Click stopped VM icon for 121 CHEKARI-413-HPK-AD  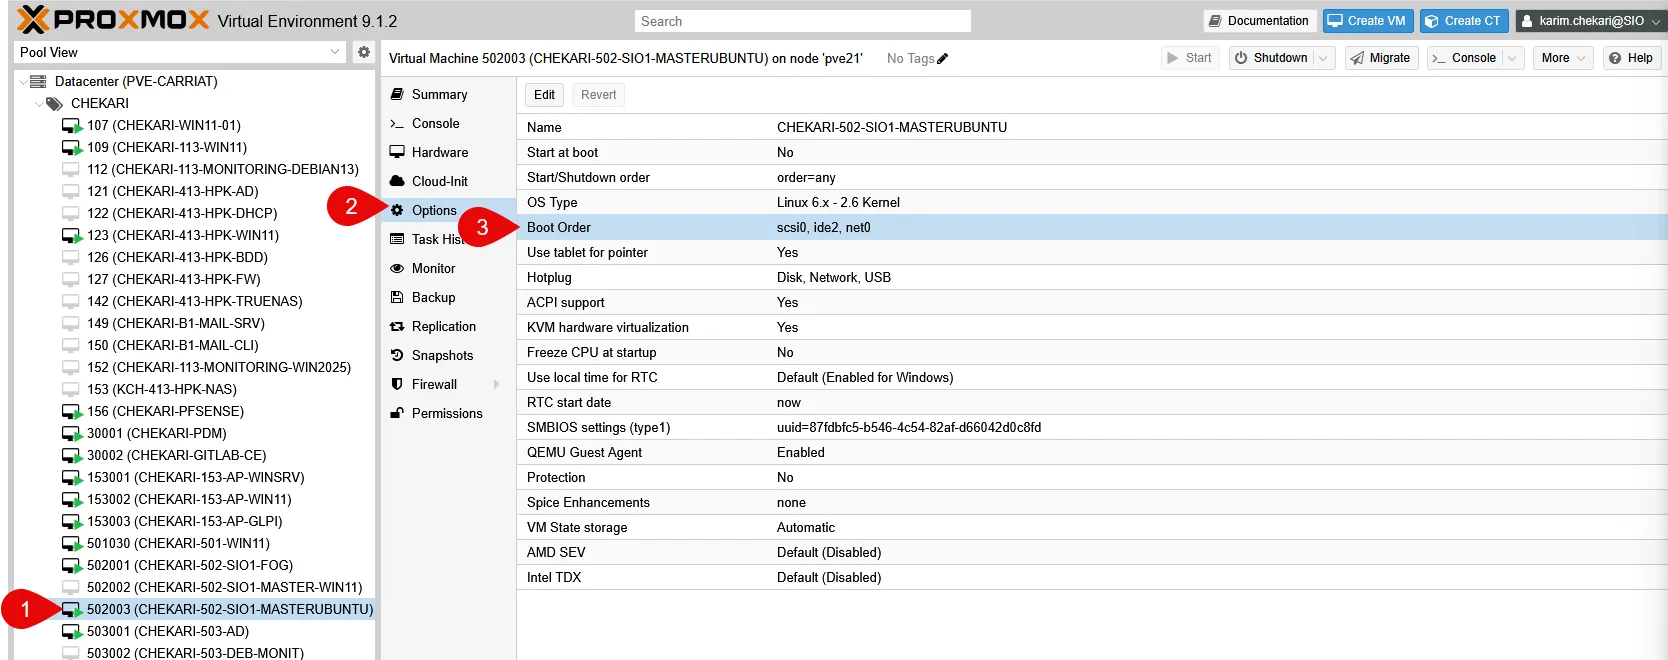click(71, 192)
